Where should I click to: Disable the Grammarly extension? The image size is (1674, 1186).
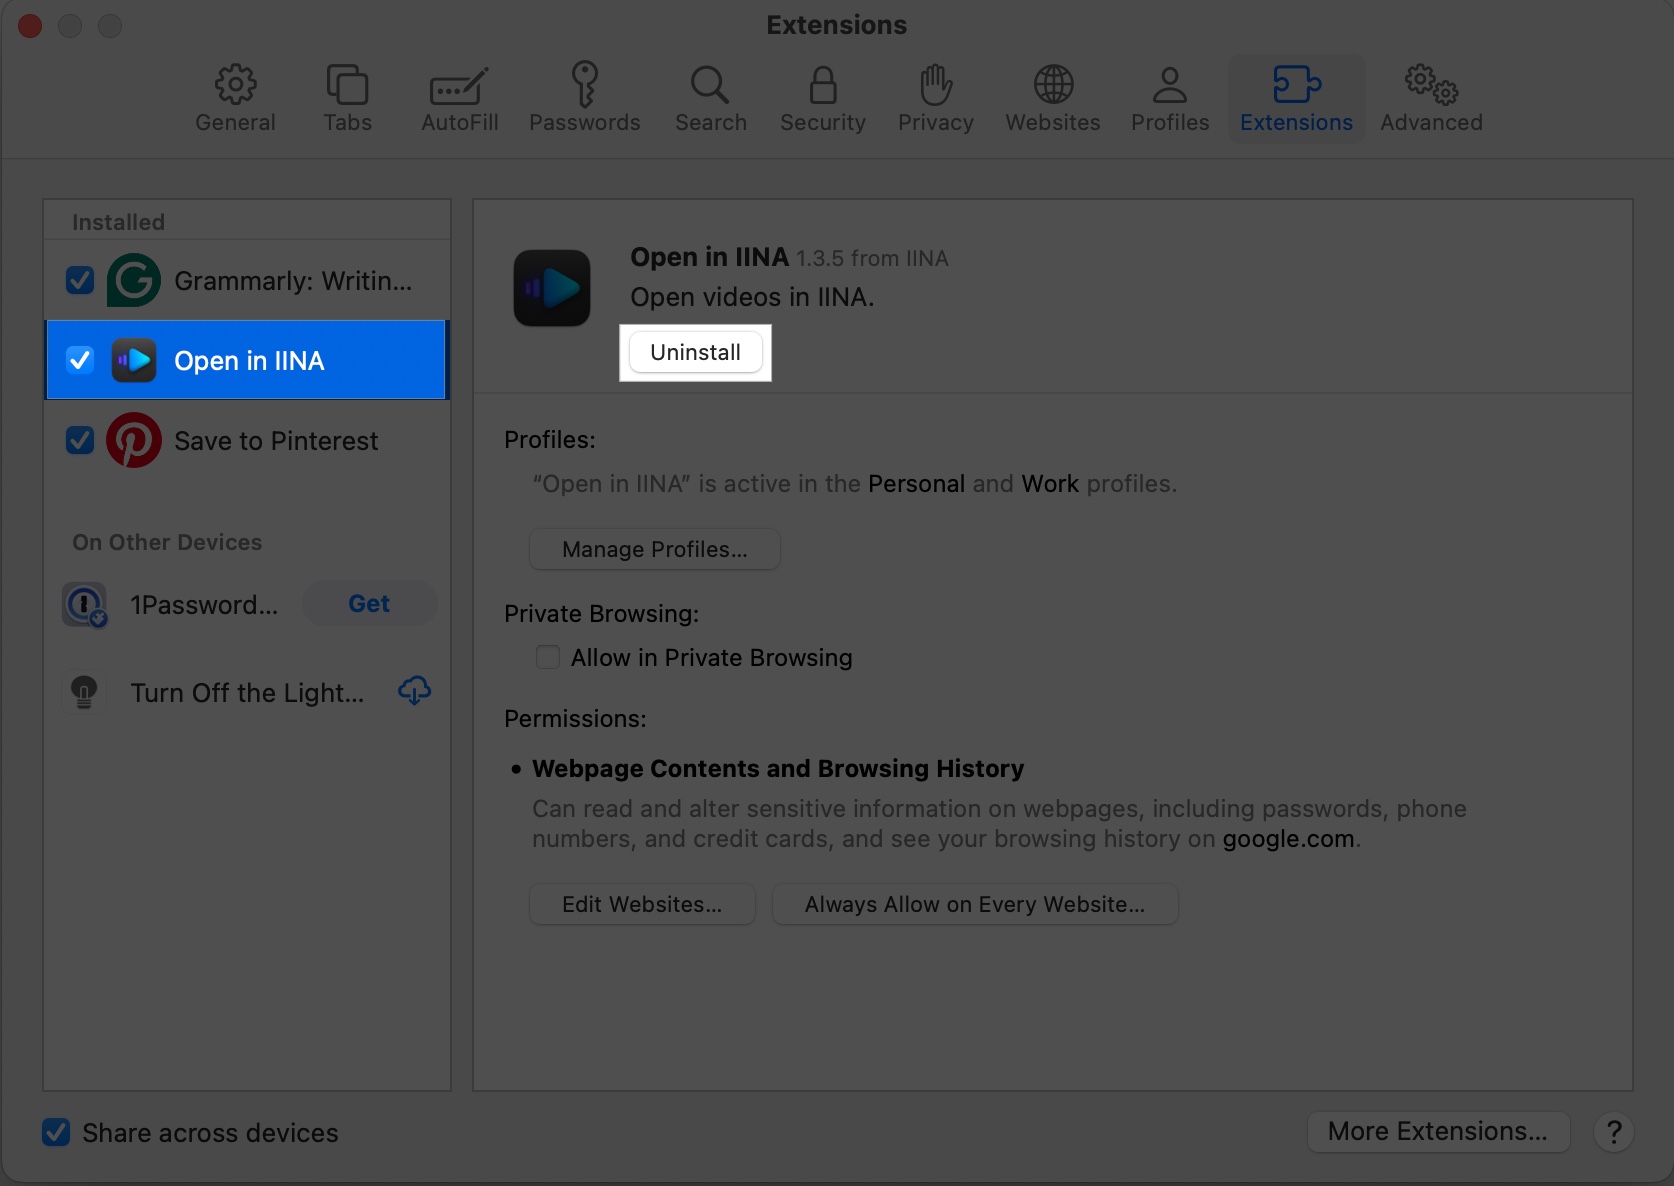pos(79,280)
